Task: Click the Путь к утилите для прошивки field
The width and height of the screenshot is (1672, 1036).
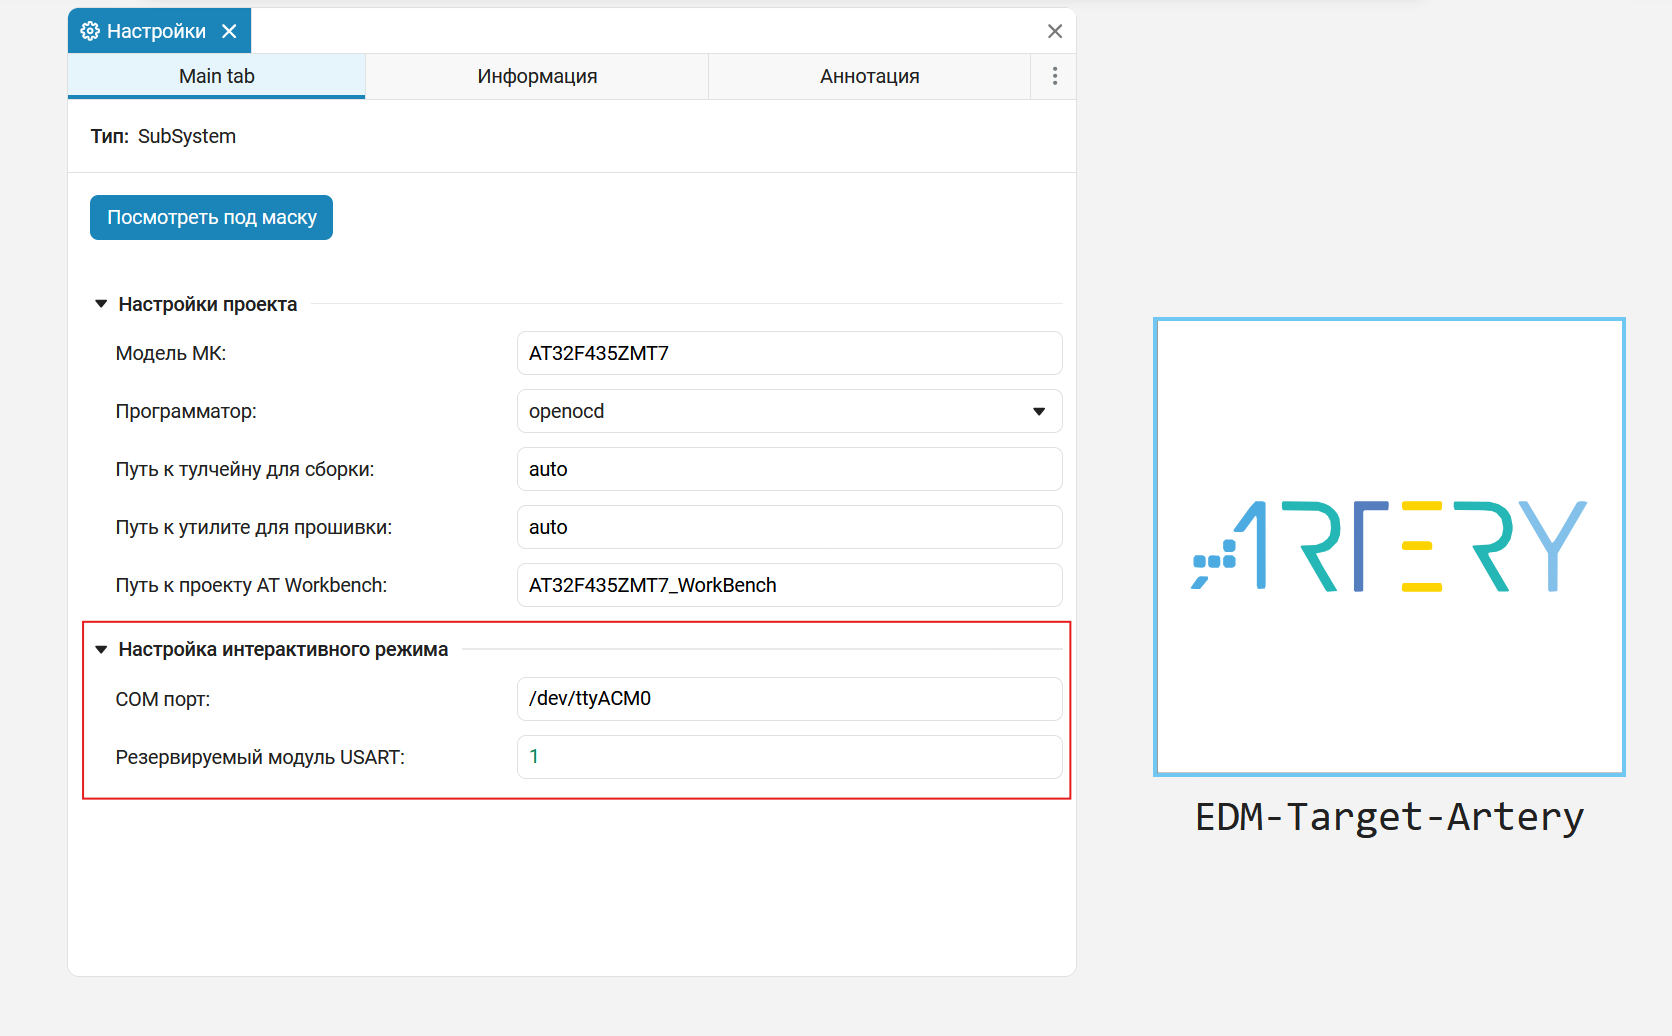Action: pos(790,527)
